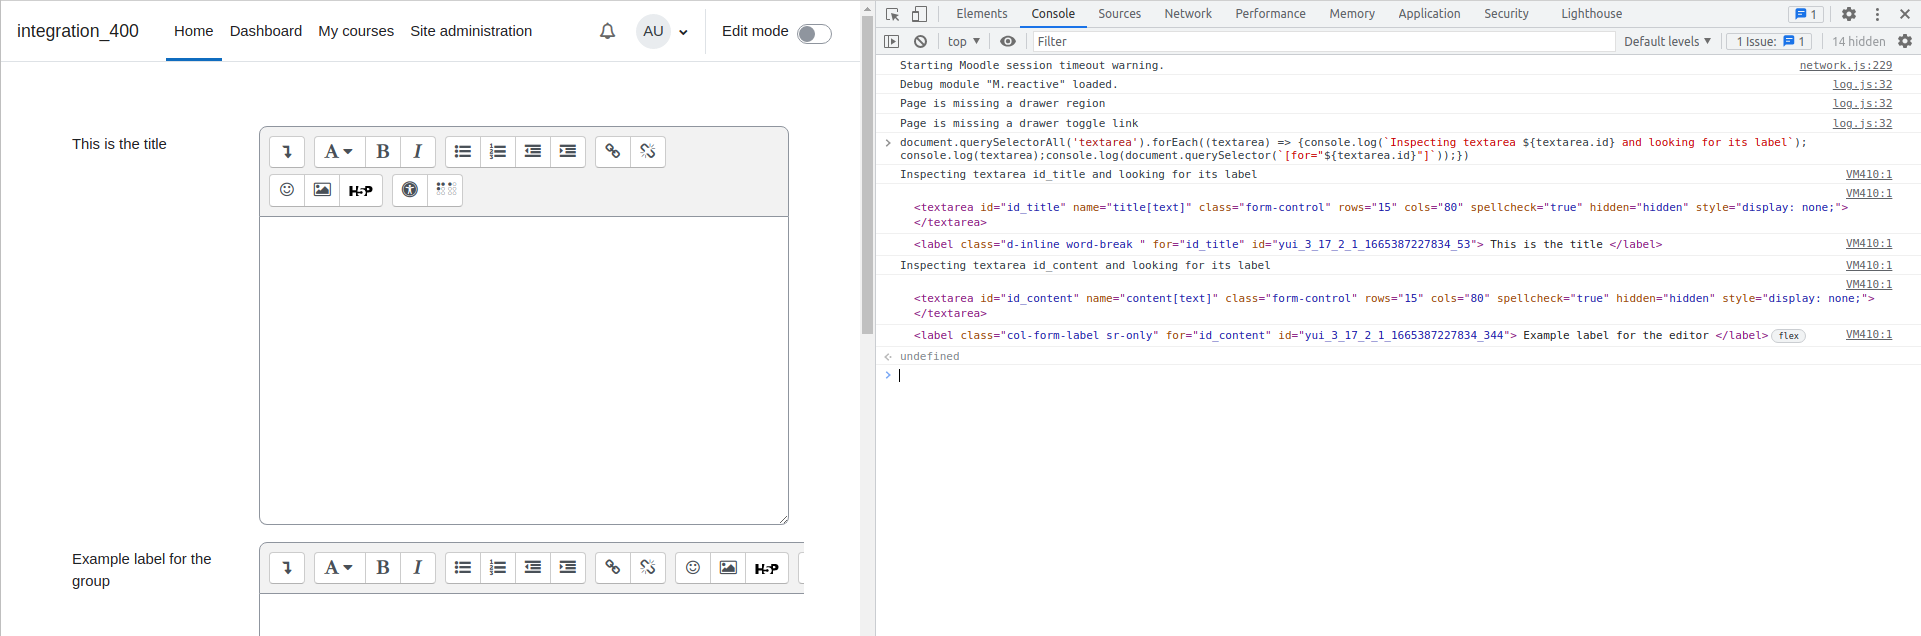
Task: Click the console Filter field
Action: [1323, 41]
